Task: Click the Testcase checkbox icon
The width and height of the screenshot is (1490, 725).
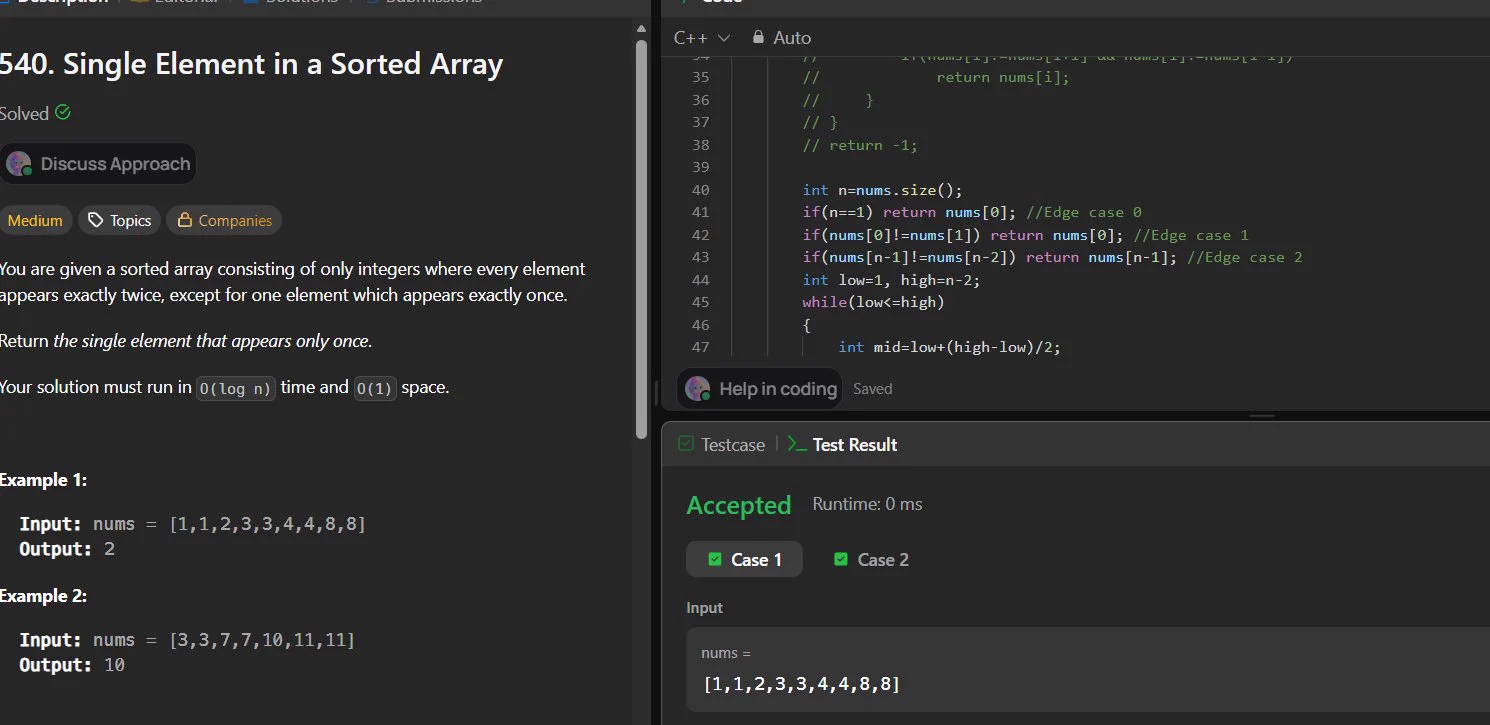Action: coord(686,444)
